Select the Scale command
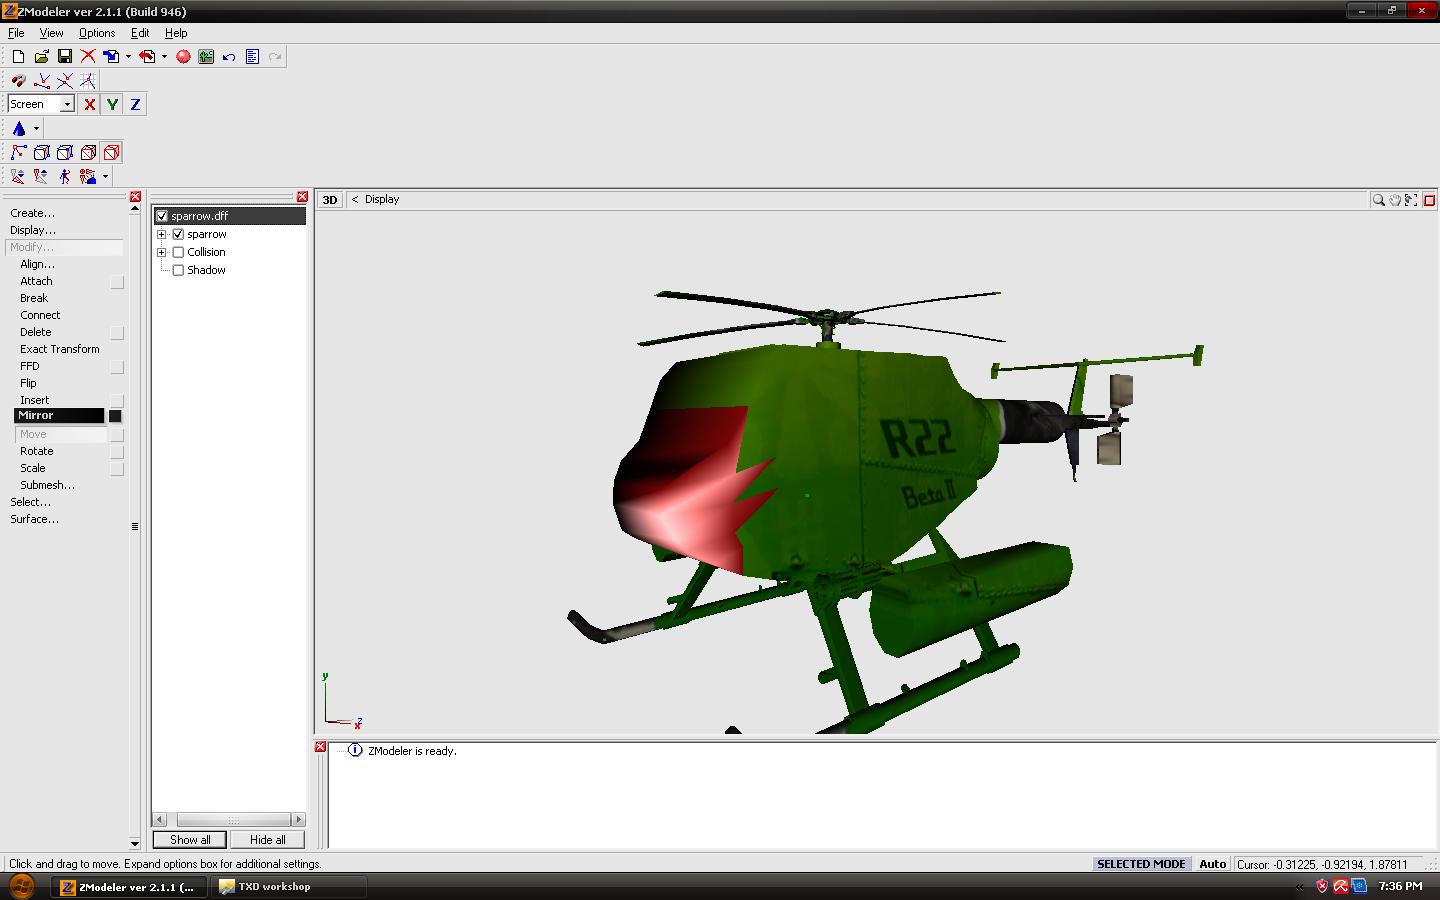Screen dimensions: 1440x900 click(x=33, y=468)
